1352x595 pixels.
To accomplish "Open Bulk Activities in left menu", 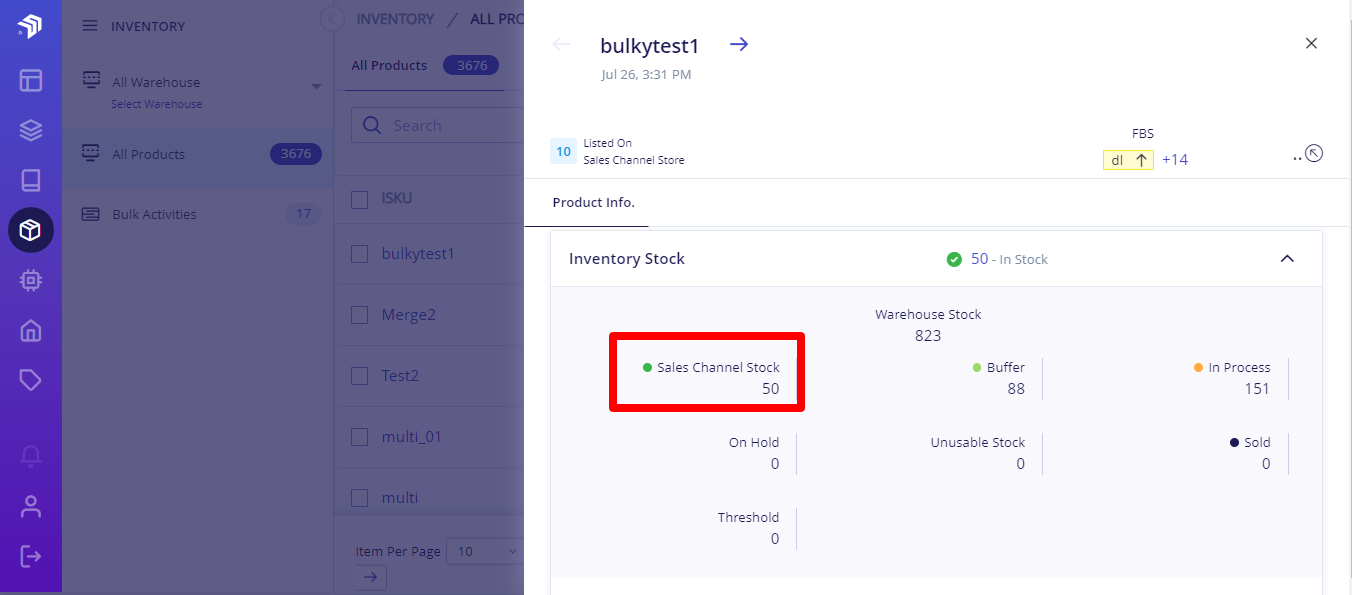I will (198, 214).
